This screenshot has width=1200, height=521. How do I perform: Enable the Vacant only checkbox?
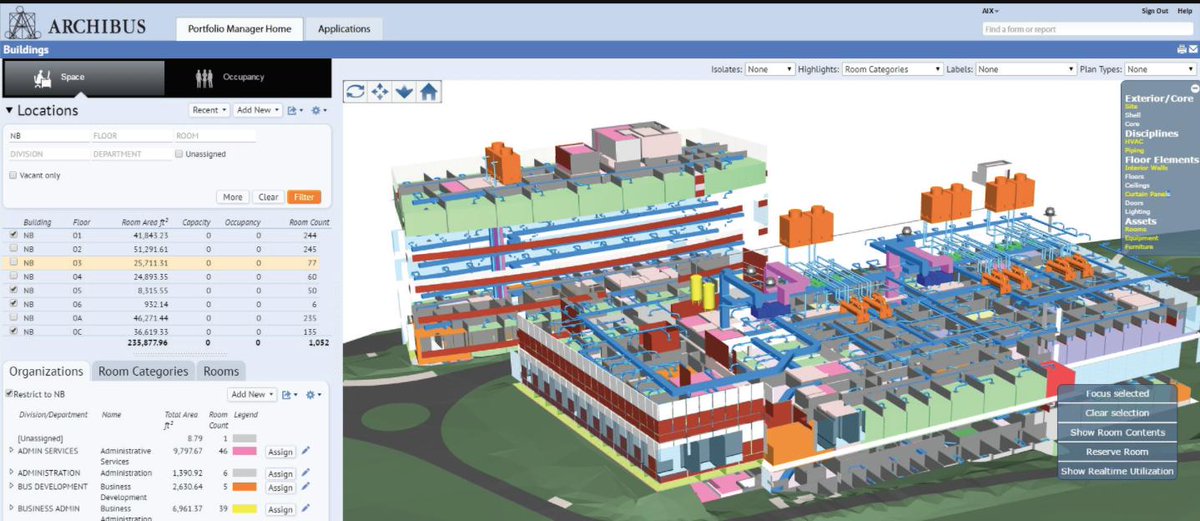point(13,175)
